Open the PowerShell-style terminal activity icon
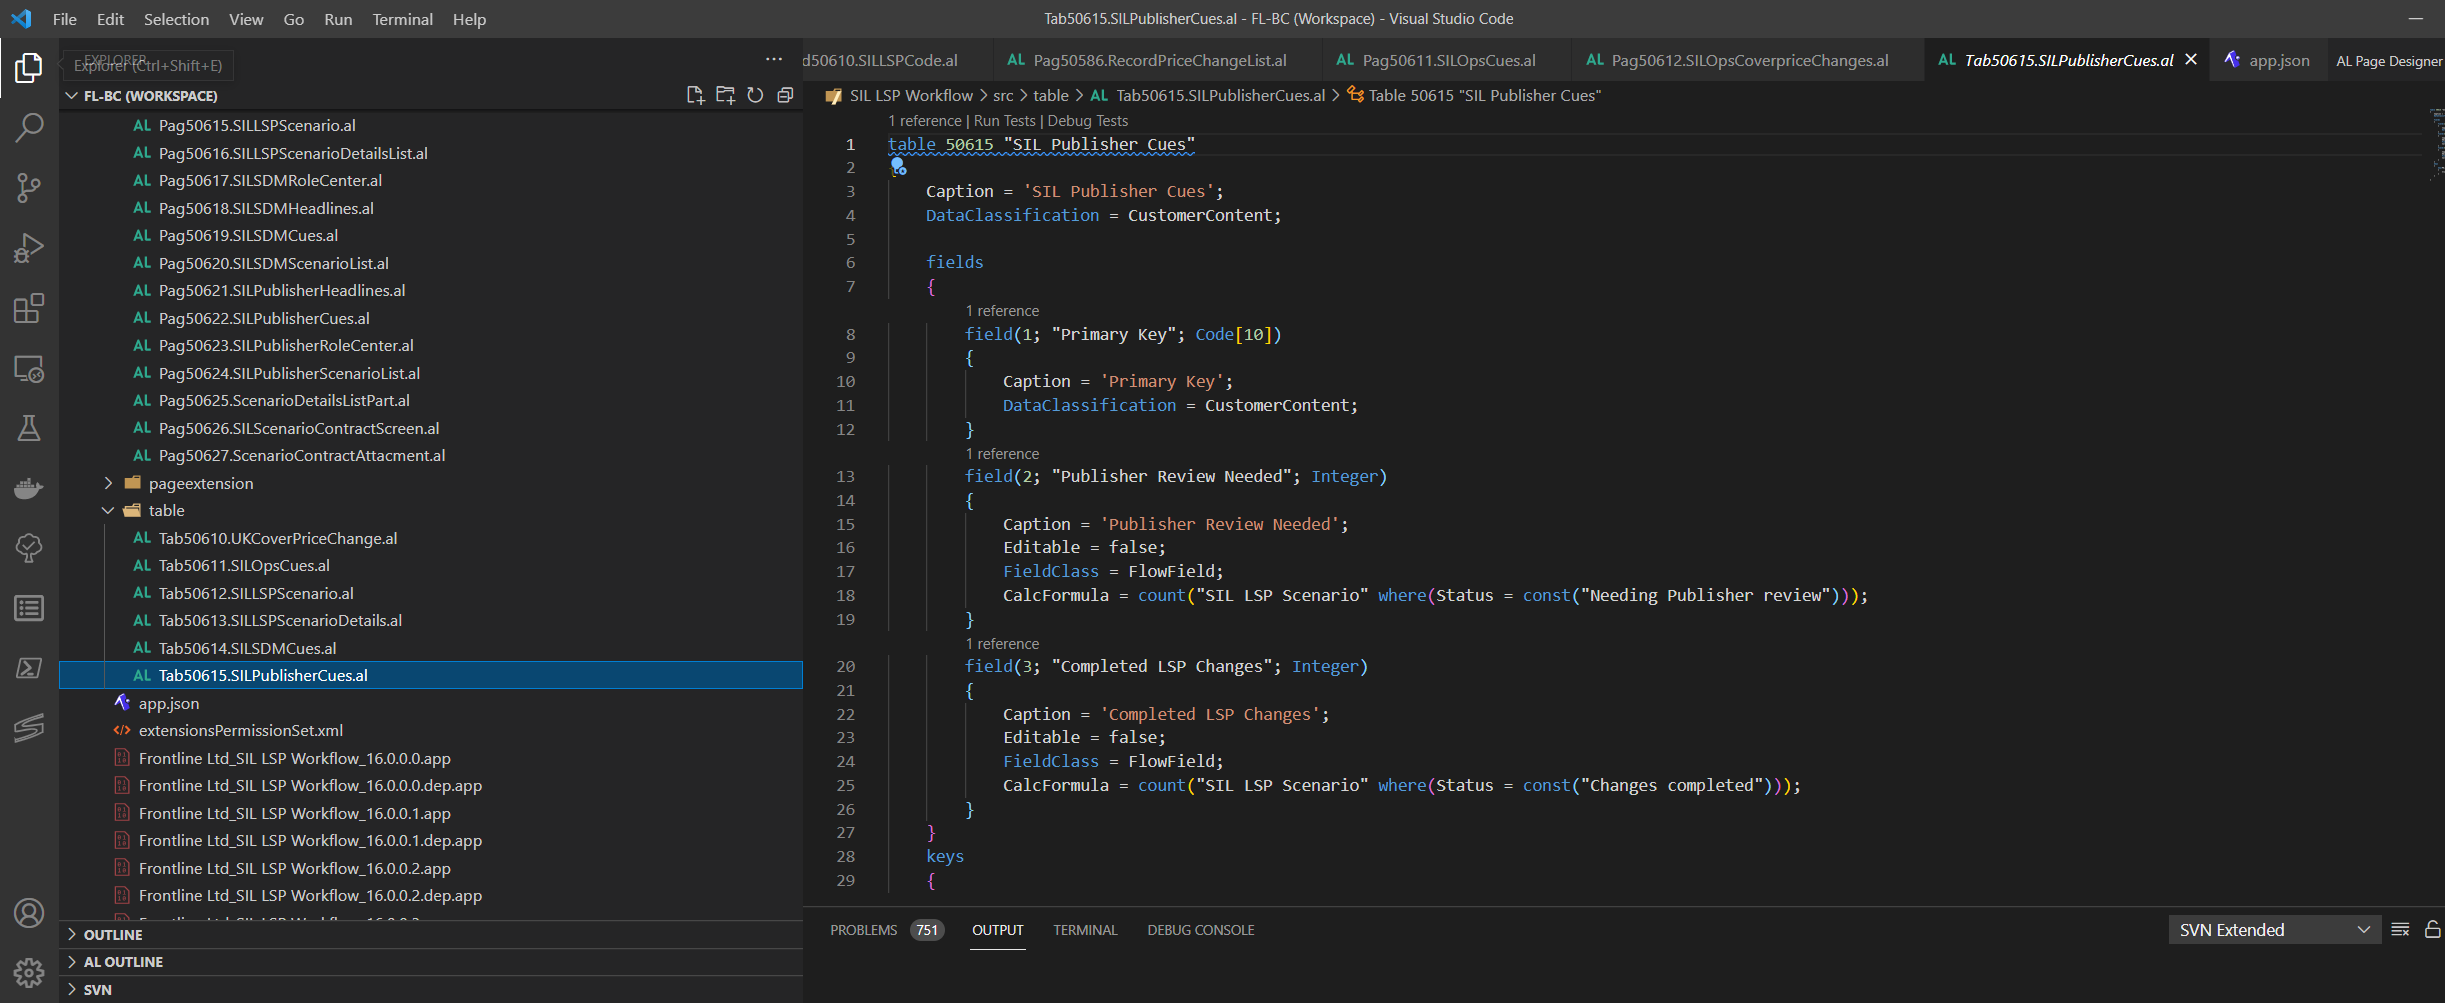This screenshot has width=2445, height=1003. [29, 667]
